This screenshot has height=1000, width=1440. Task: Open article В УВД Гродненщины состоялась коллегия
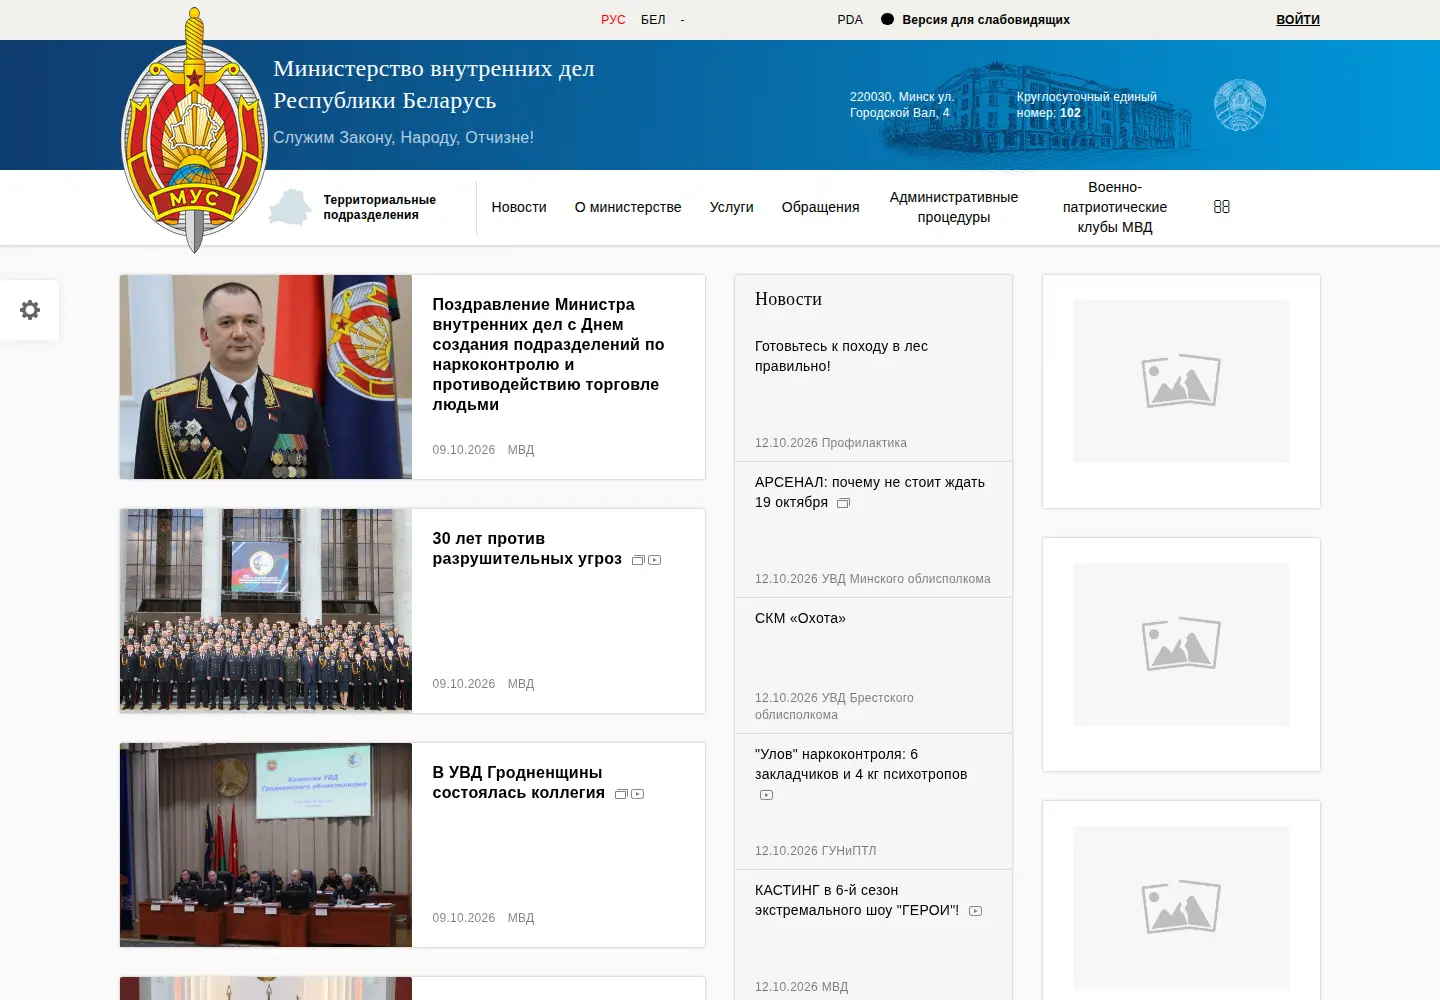point(518,782)
